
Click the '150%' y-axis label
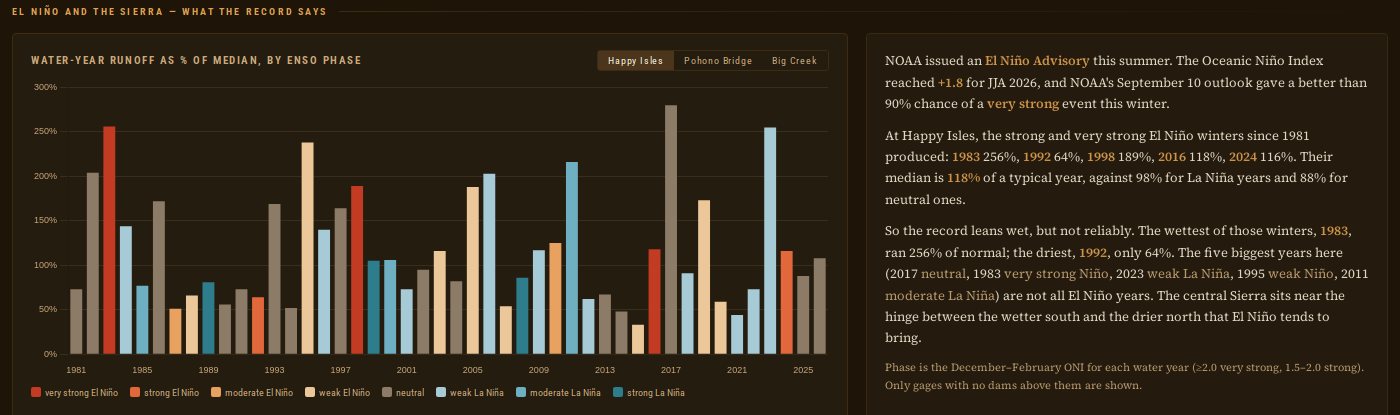(x=46, y=221)
